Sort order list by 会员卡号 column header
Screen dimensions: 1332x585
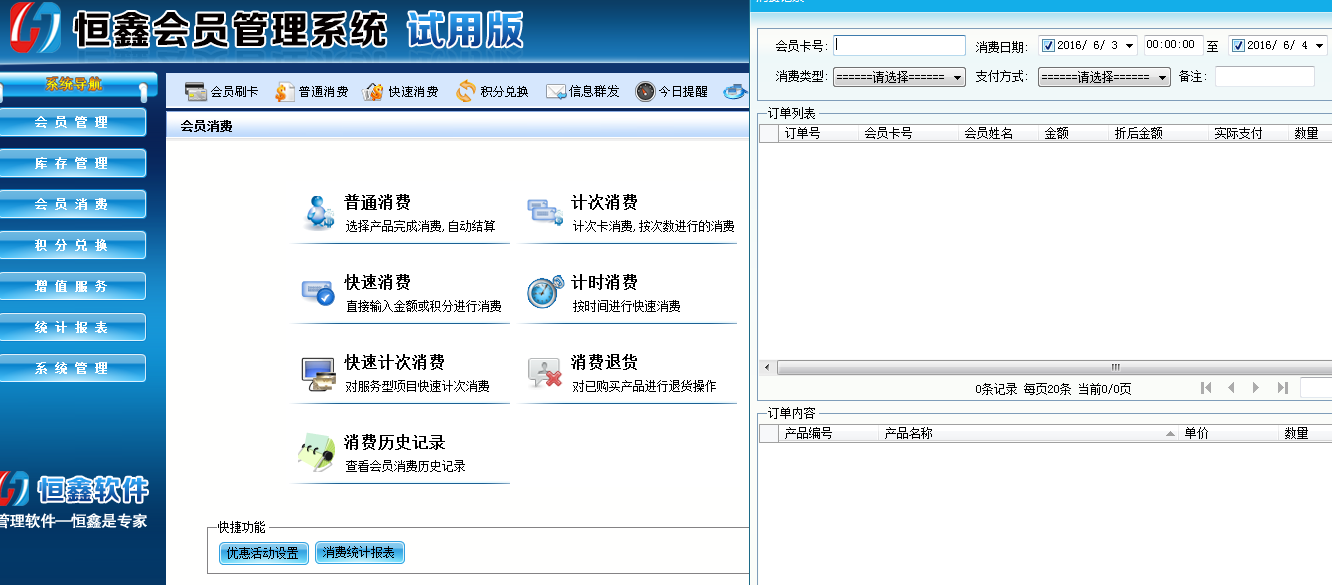(908, 133)
